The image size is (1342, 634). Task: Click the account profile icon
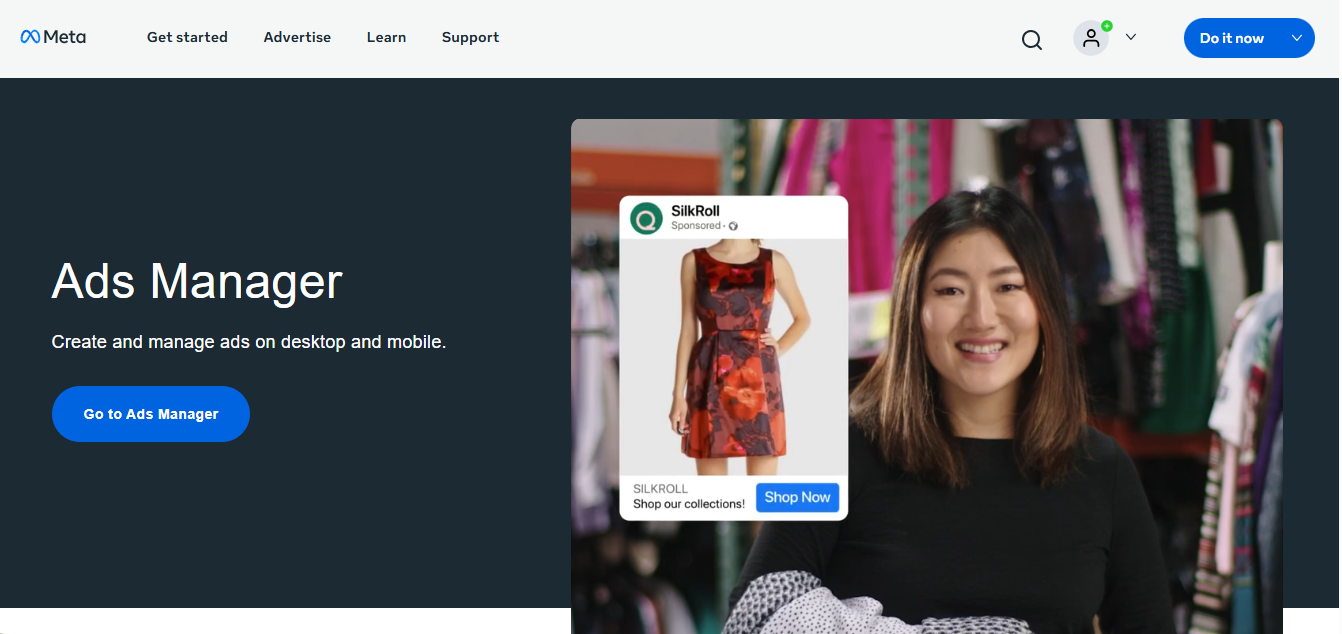pos(1091,39)
